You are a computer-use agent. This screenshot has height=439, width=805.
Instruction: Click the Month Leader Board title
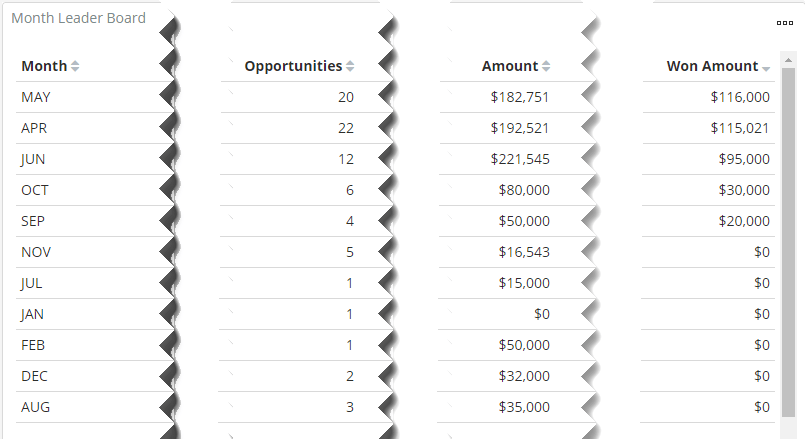[x=79, y=18]
